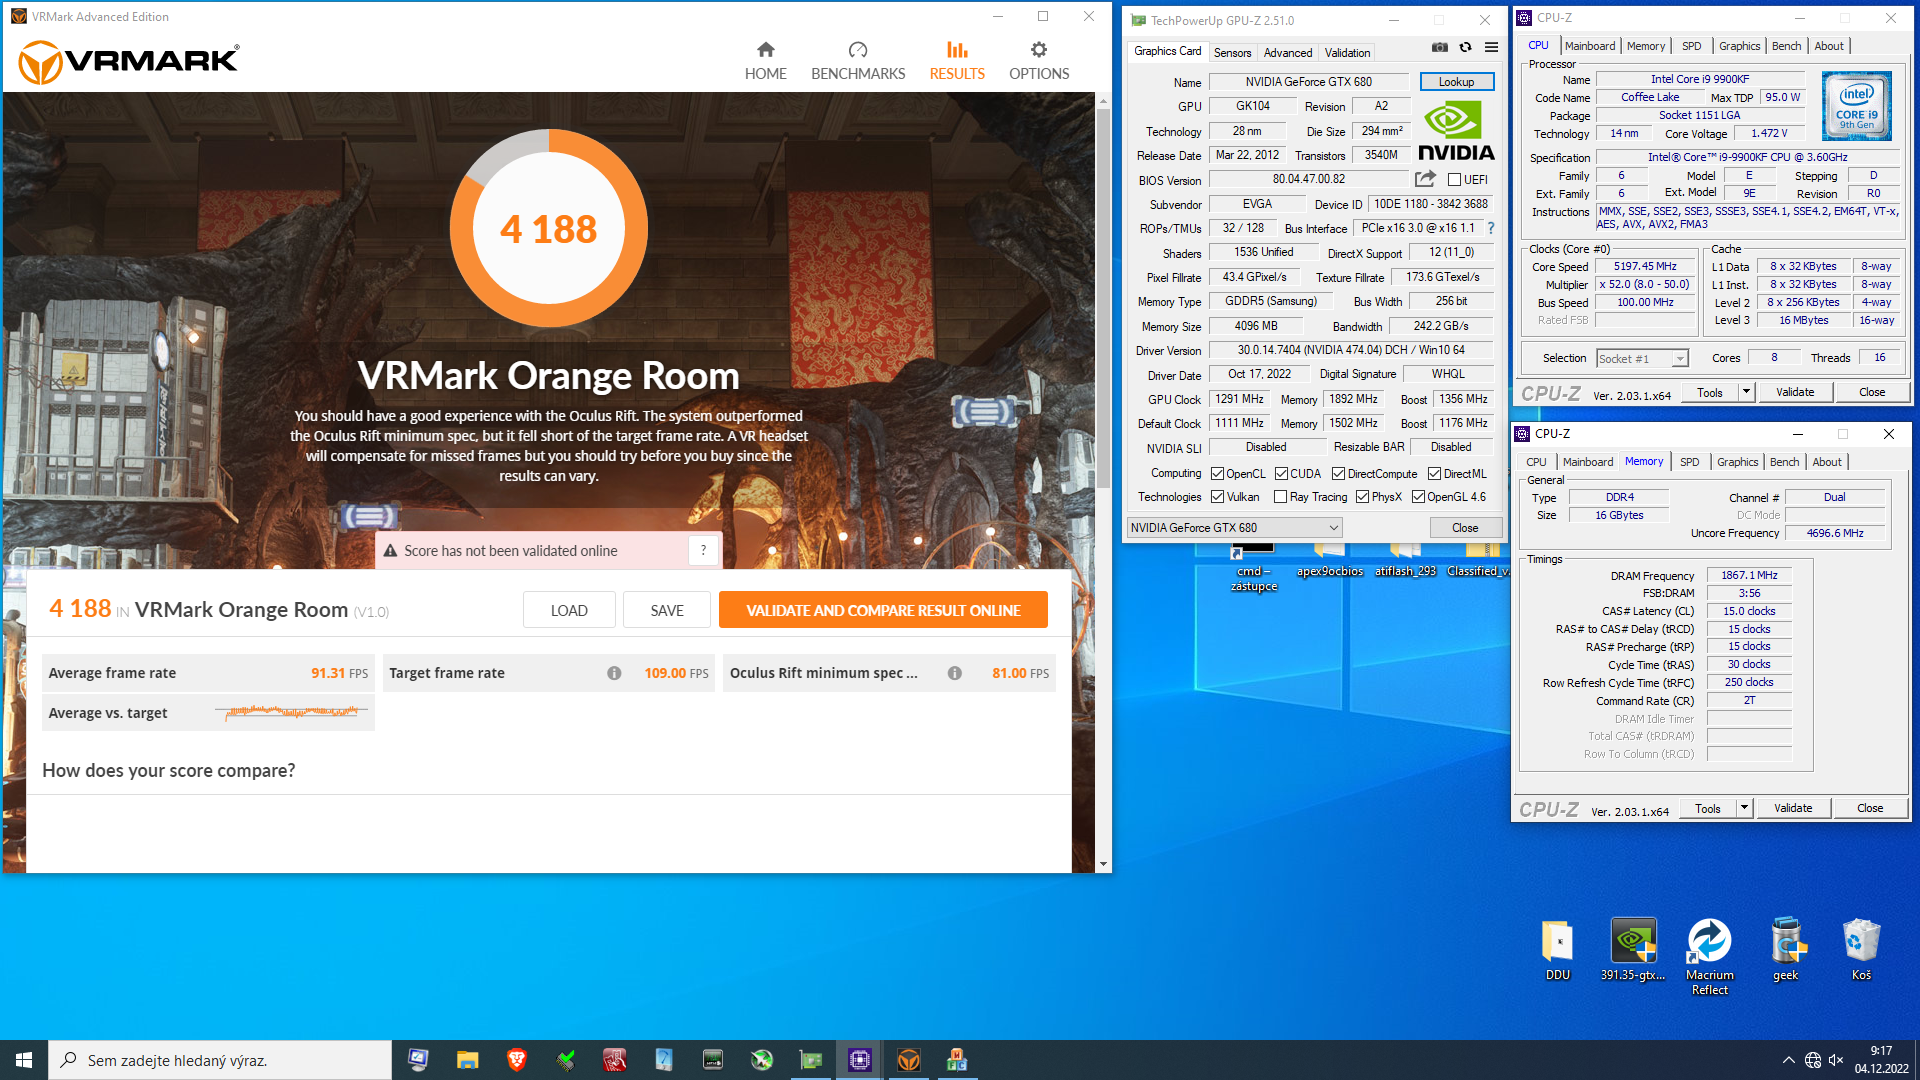Open GPU selection dropdown NVIDIA GeForce GTX 680
1920x1080 pixels.
[x=1234, y=528]
